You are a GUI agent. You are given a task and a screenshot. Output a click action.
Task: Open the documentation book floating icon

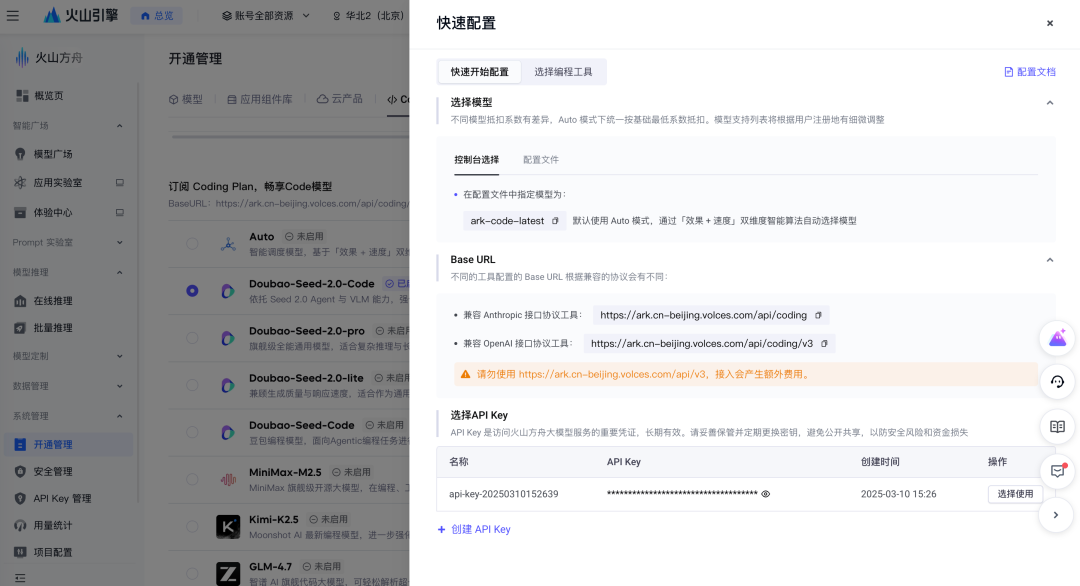(1057, 426)
